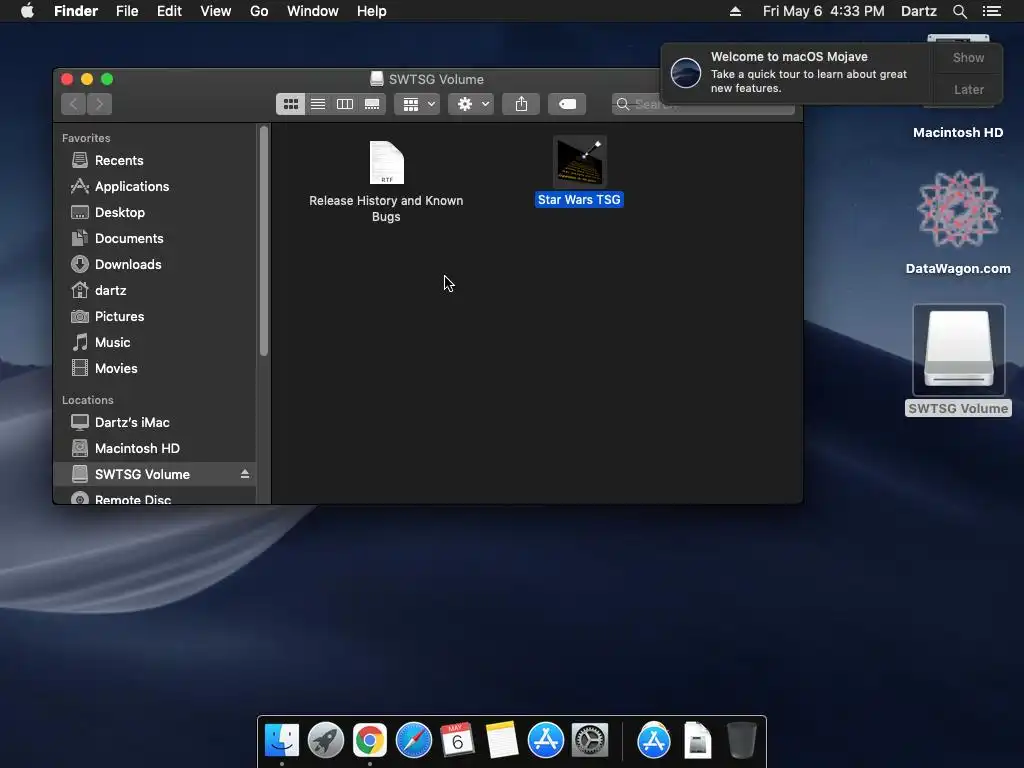Open the App Store icon beside the Dock divider

[x=654, y=741]
